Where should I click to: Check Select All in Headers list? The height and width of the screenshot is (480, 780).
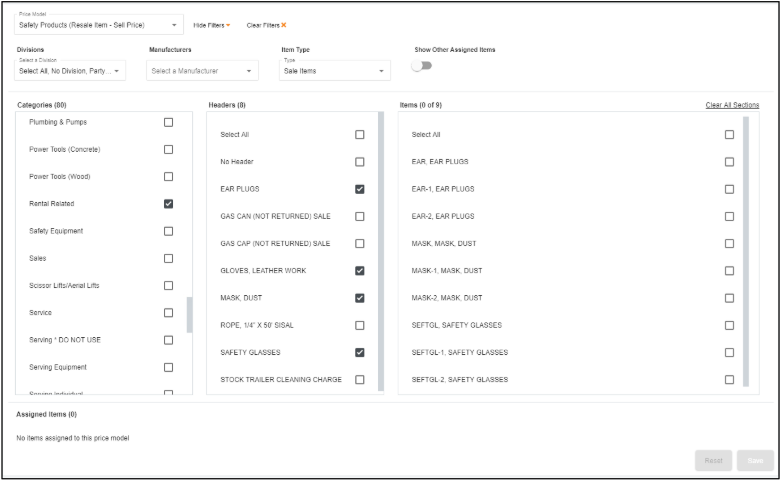pos(359,134)
